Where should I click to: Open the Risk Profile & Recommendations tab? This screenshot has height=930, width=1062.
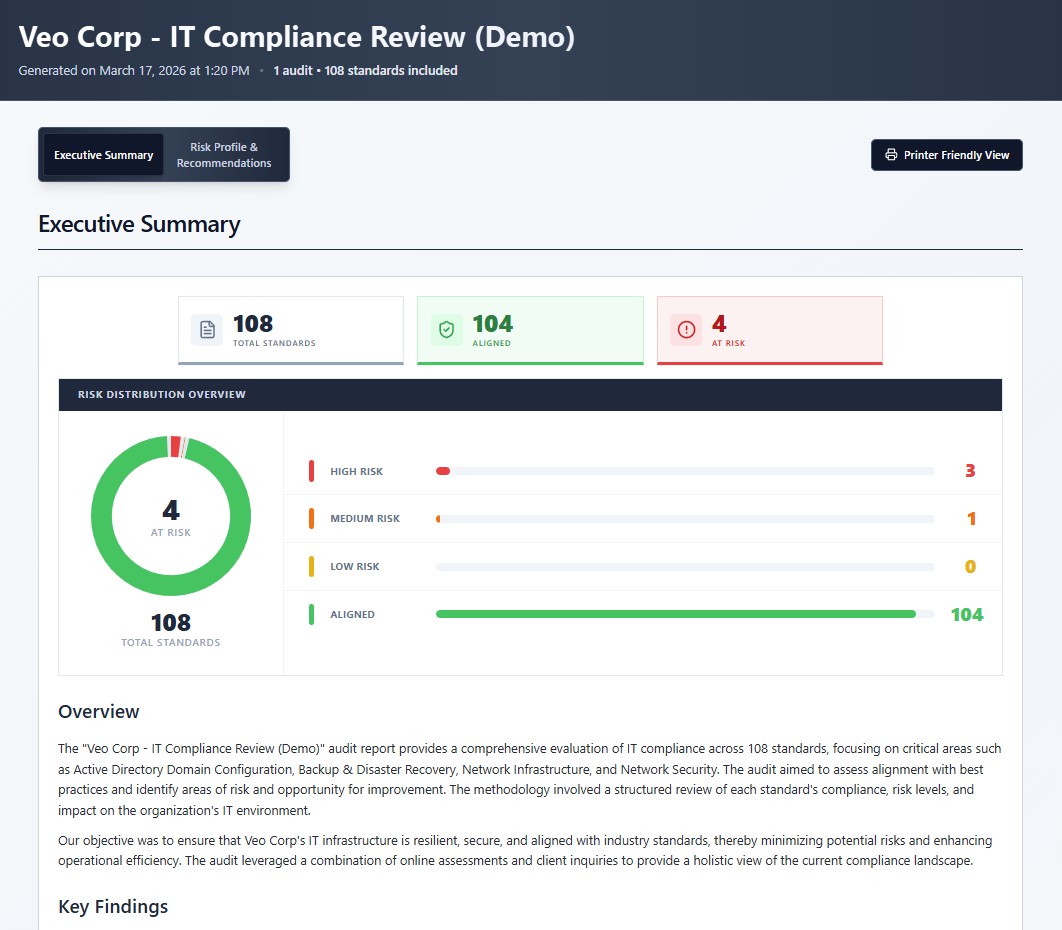tap(224, 155)
